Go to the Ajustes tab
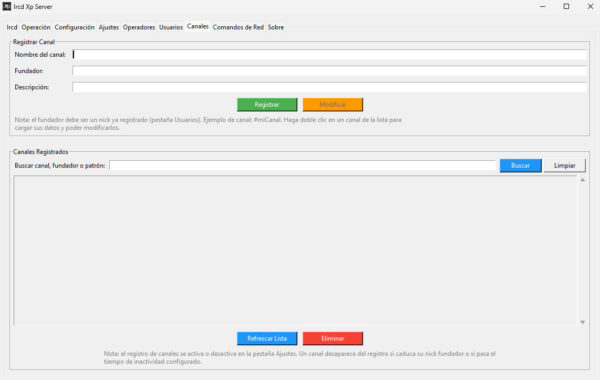This screenshot has width=600, height=380. (x=109, y=27)
